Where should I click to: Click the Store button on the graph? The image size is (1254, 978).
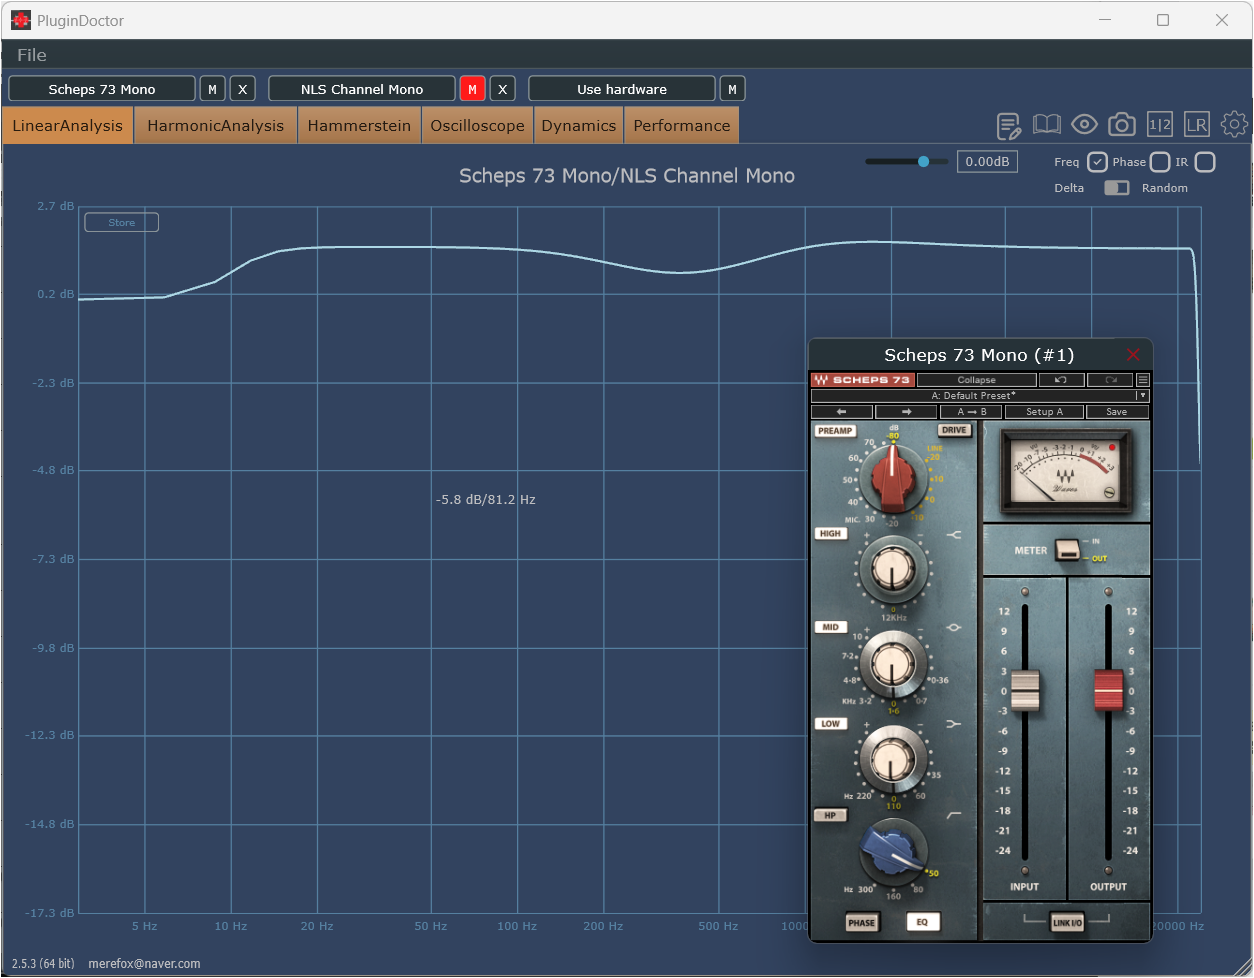(121, 222)
